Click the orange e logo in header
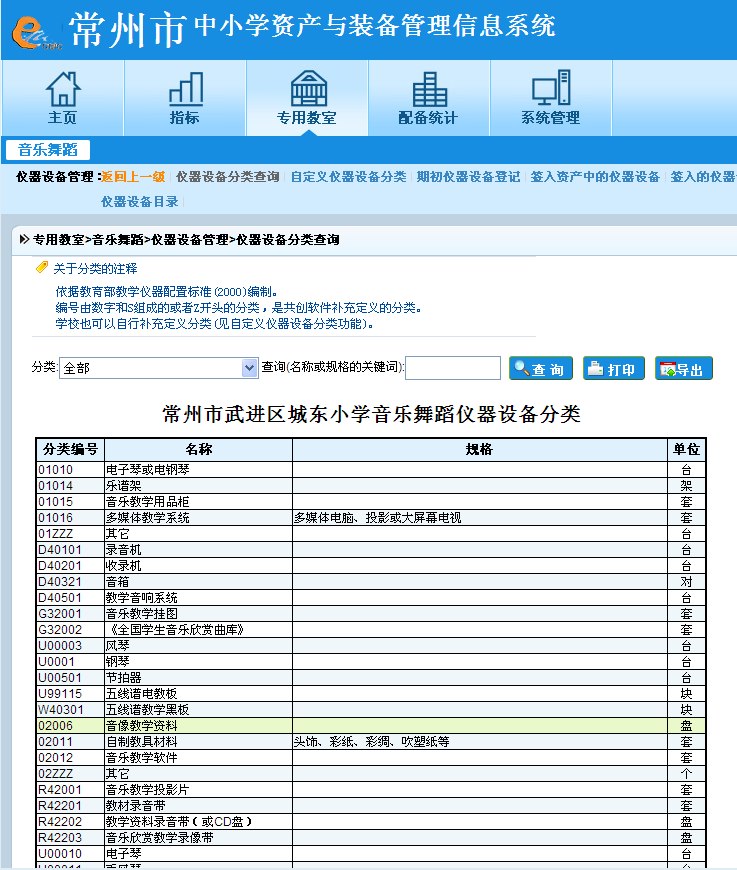This screenshot has height=870, width=737. (x=36, y=32)
